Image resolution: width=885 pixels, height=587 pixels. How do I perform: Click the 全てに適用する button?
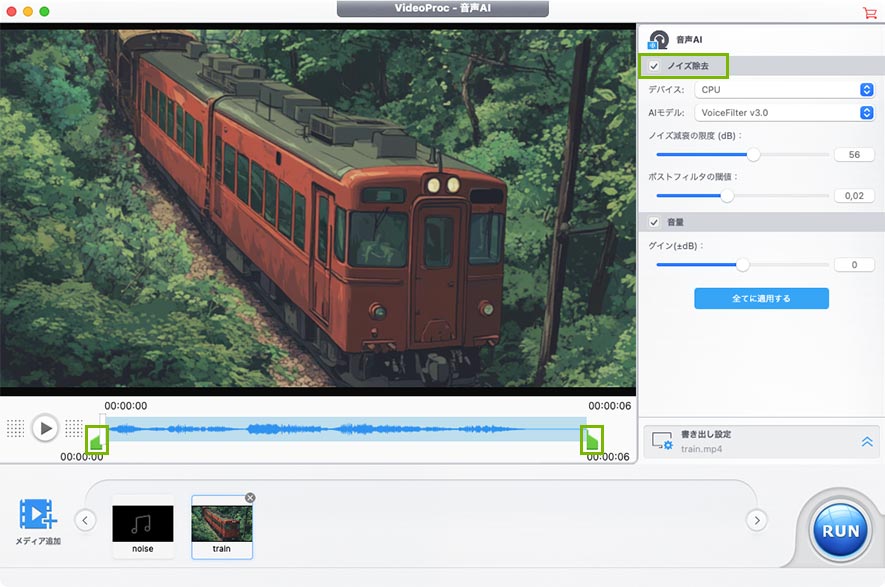tap(761, 299)
